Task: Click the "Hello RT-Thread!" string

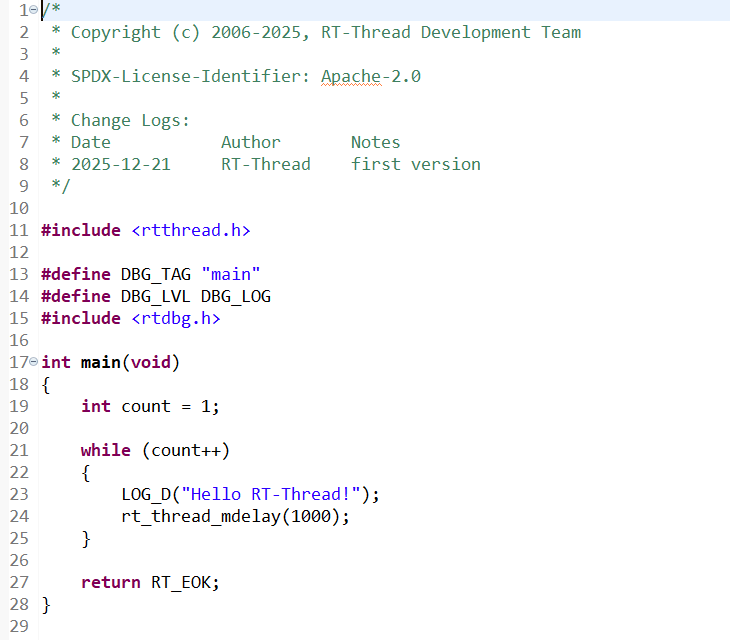Action: pyautogui.click(x=271, y=494)
